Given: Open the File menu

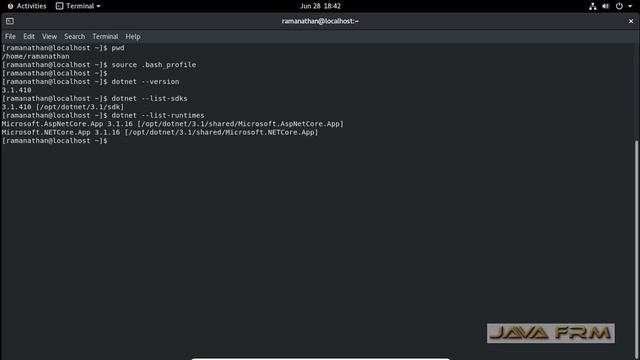Looking at the screenshot, I should point(10,36).
